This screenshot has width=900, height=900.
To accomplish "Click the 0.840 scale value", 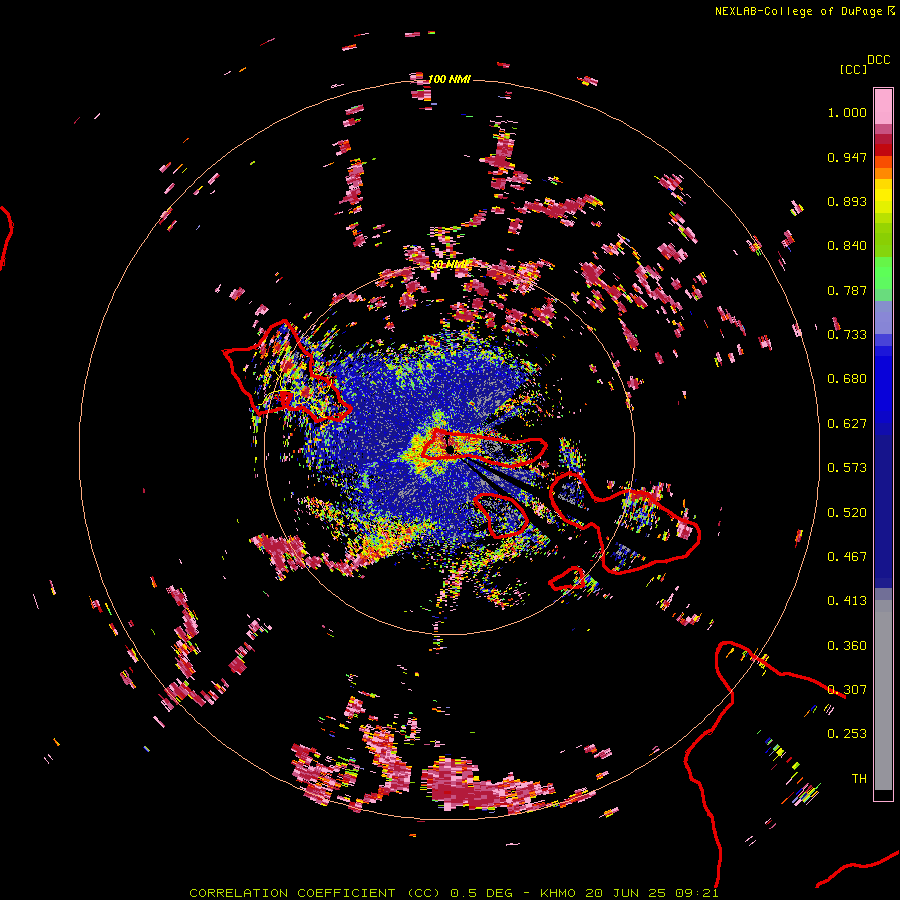I will [x=847, y=246].
